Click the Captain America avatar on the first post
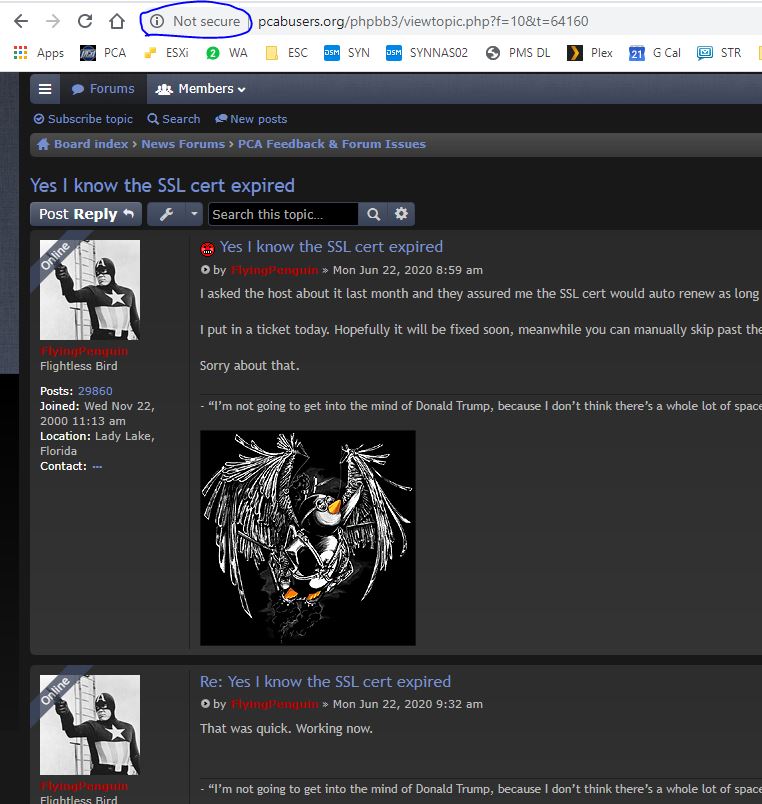This screenshot has height=804, width=762. (90, 290)
